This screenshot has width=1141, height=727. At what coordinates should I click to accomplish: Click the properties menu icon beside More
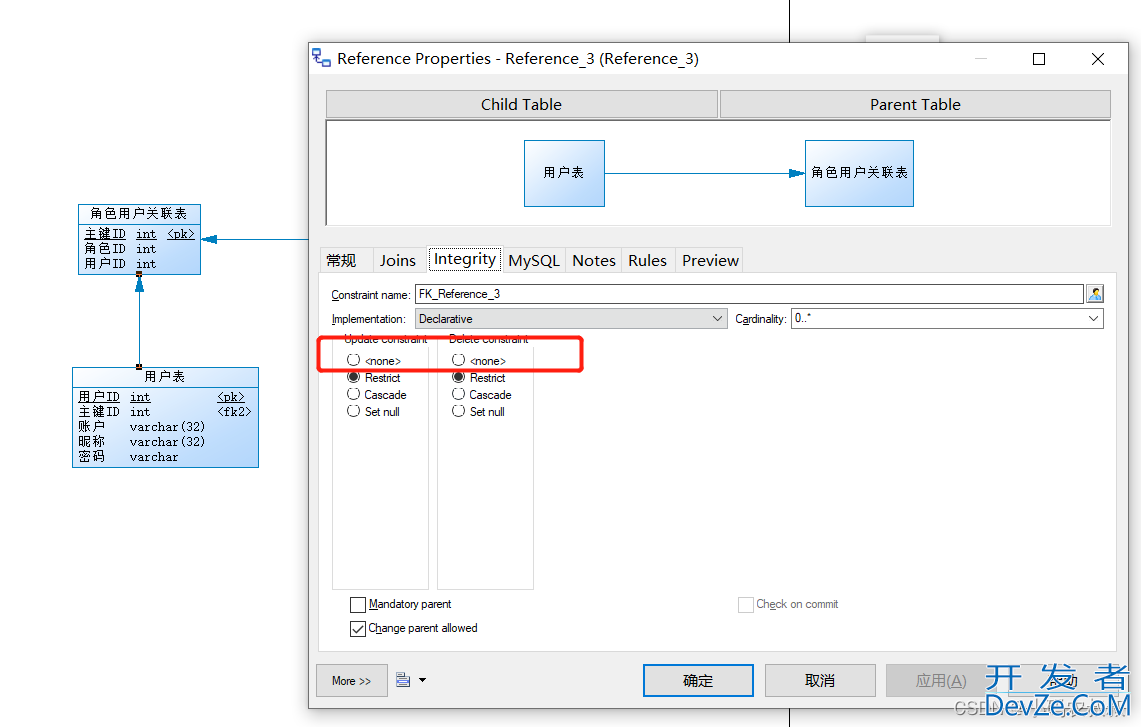(x=403, y=680)
